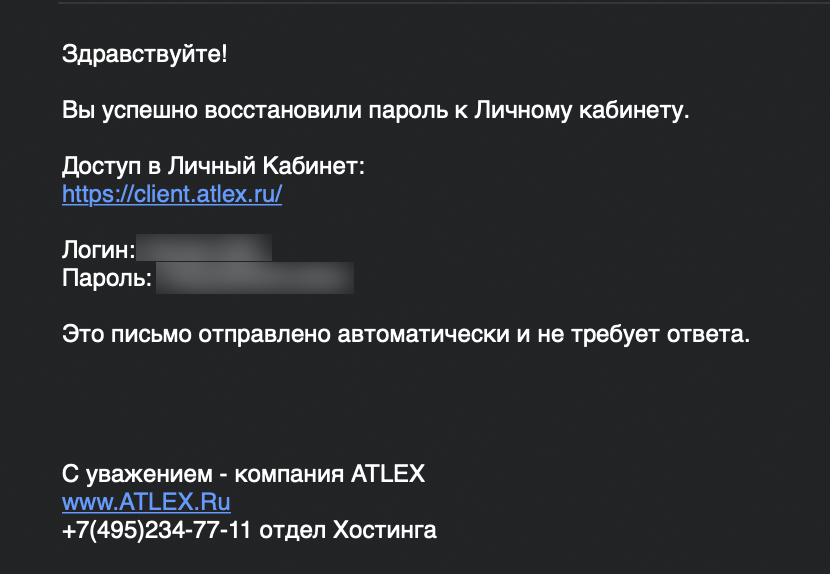Click the blurred password value

pos(254,278)
